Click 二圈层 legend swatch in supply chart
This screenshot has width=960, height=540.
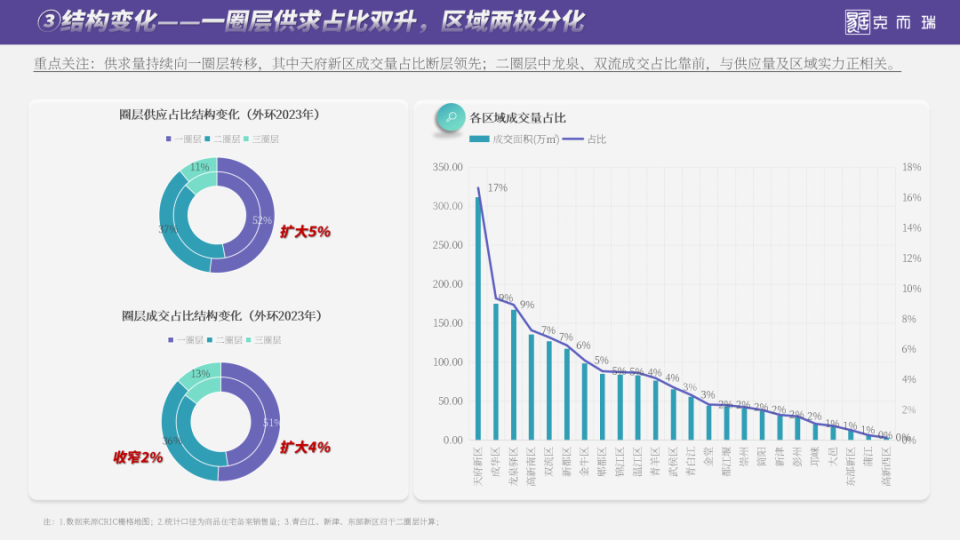(x=208, y=139)
